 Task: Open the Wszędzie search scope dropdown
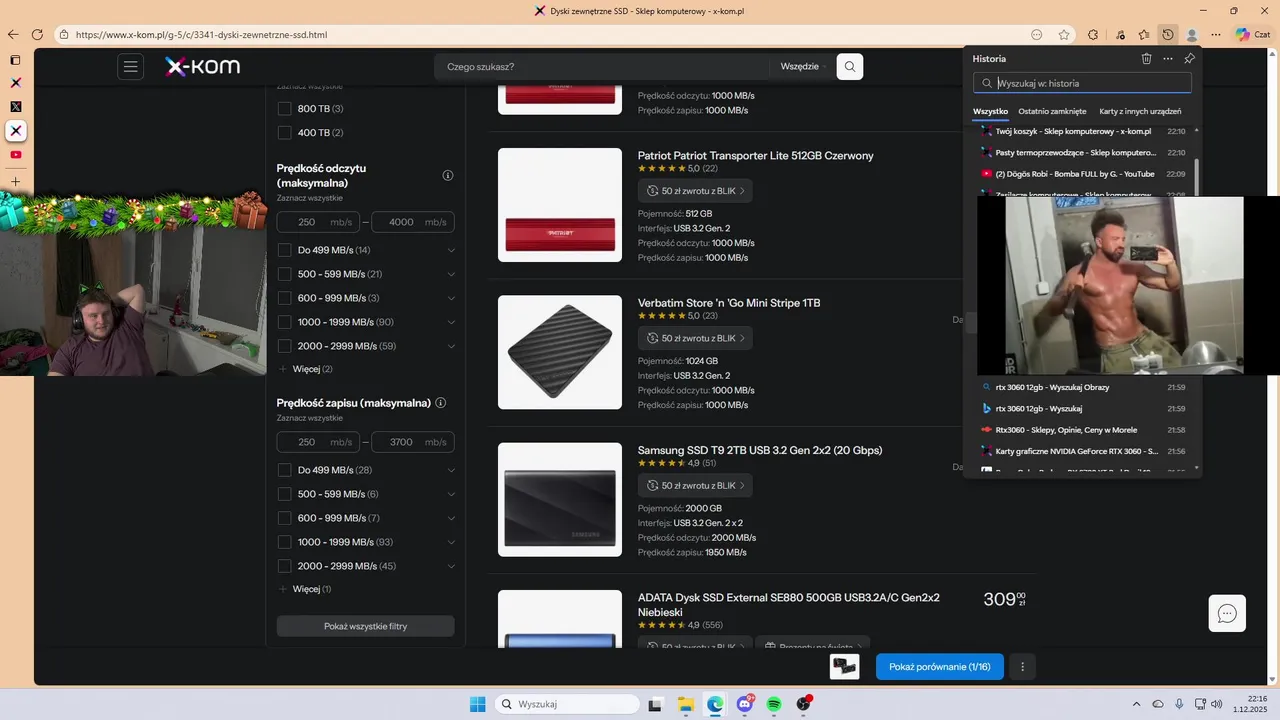804,67
